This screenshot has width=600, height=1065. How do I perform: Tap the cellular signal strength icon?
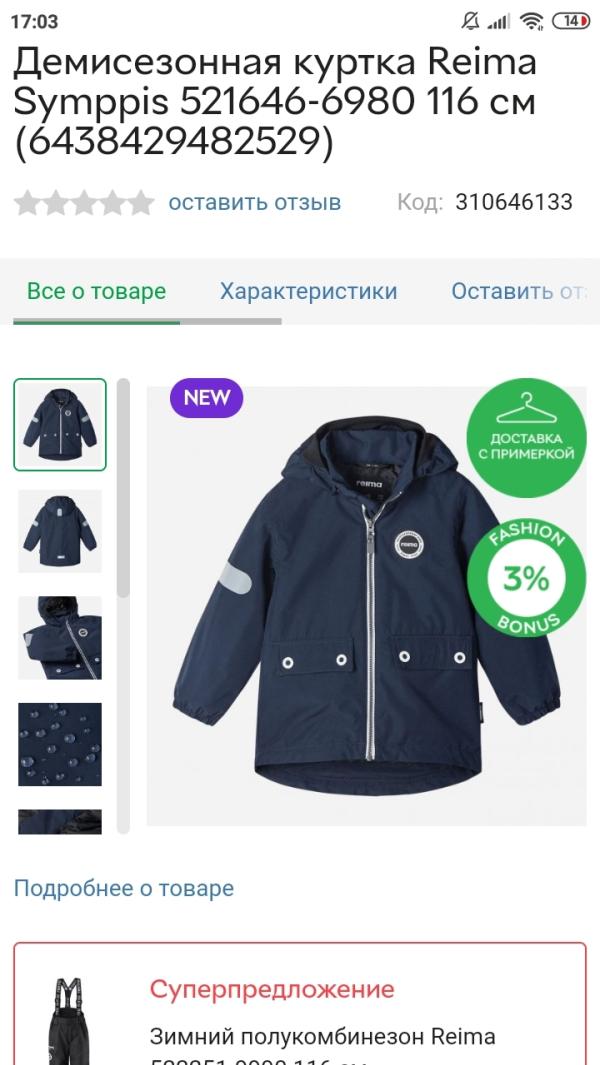[x=499, y=22]
